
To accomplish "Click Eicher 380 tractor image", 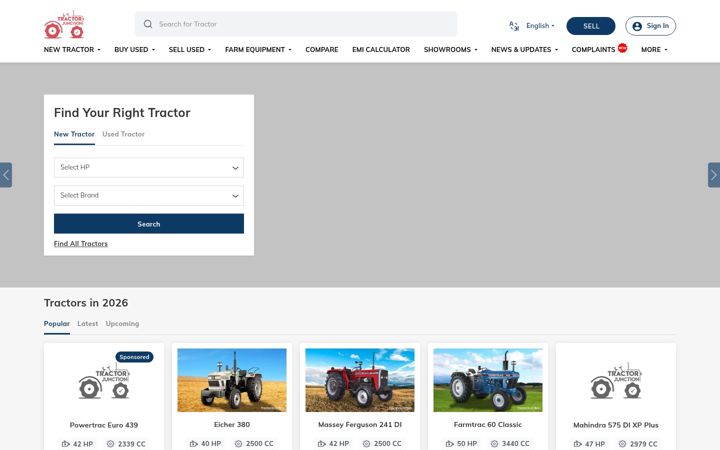I will point(232,380).
